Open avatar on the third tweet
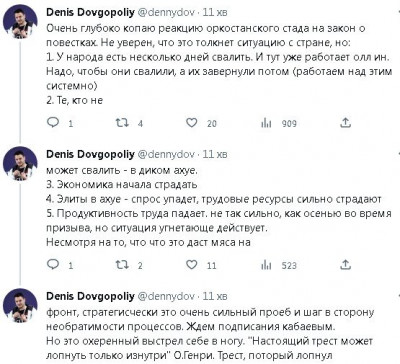The height and width of the screenshot is (364, 400). pos(20,306)
